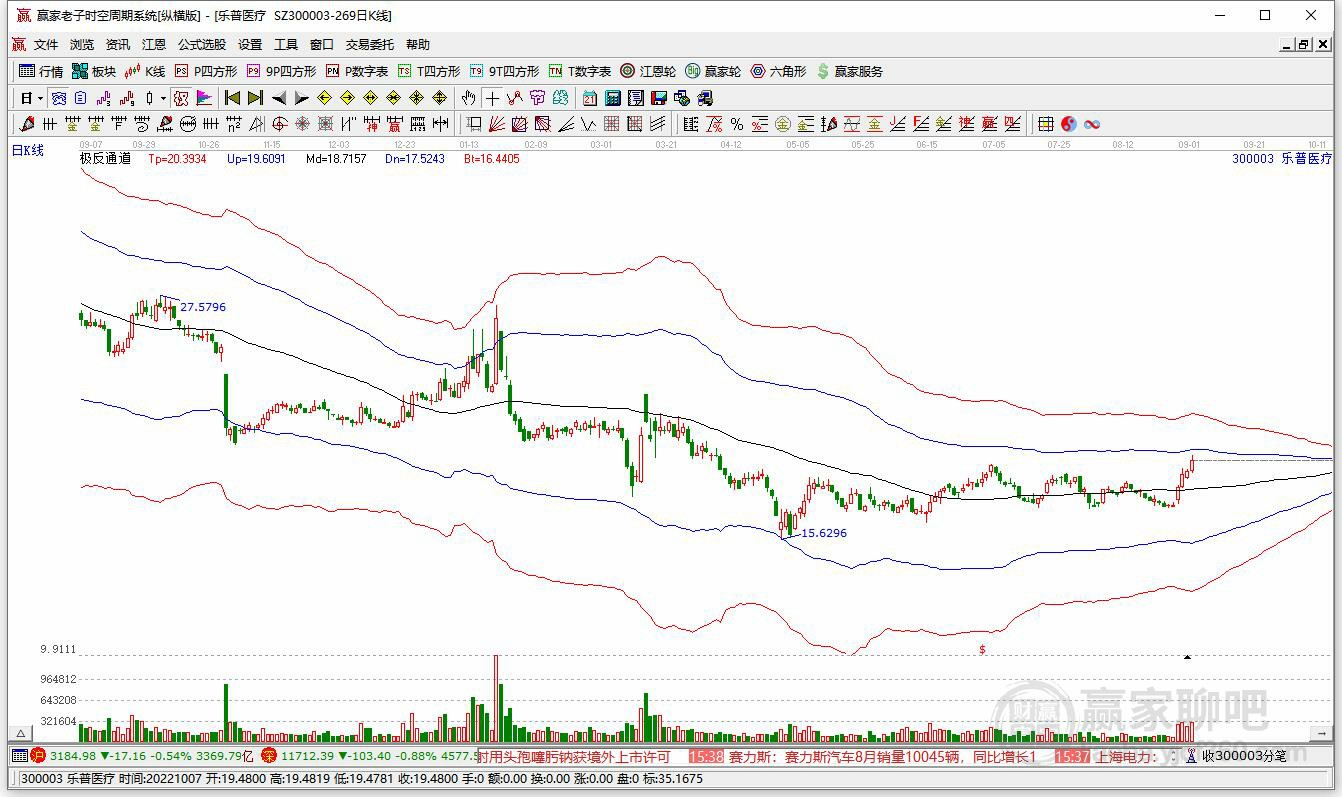Click the red floppy save icon
Screen dimensions: 1342x797
659,98
